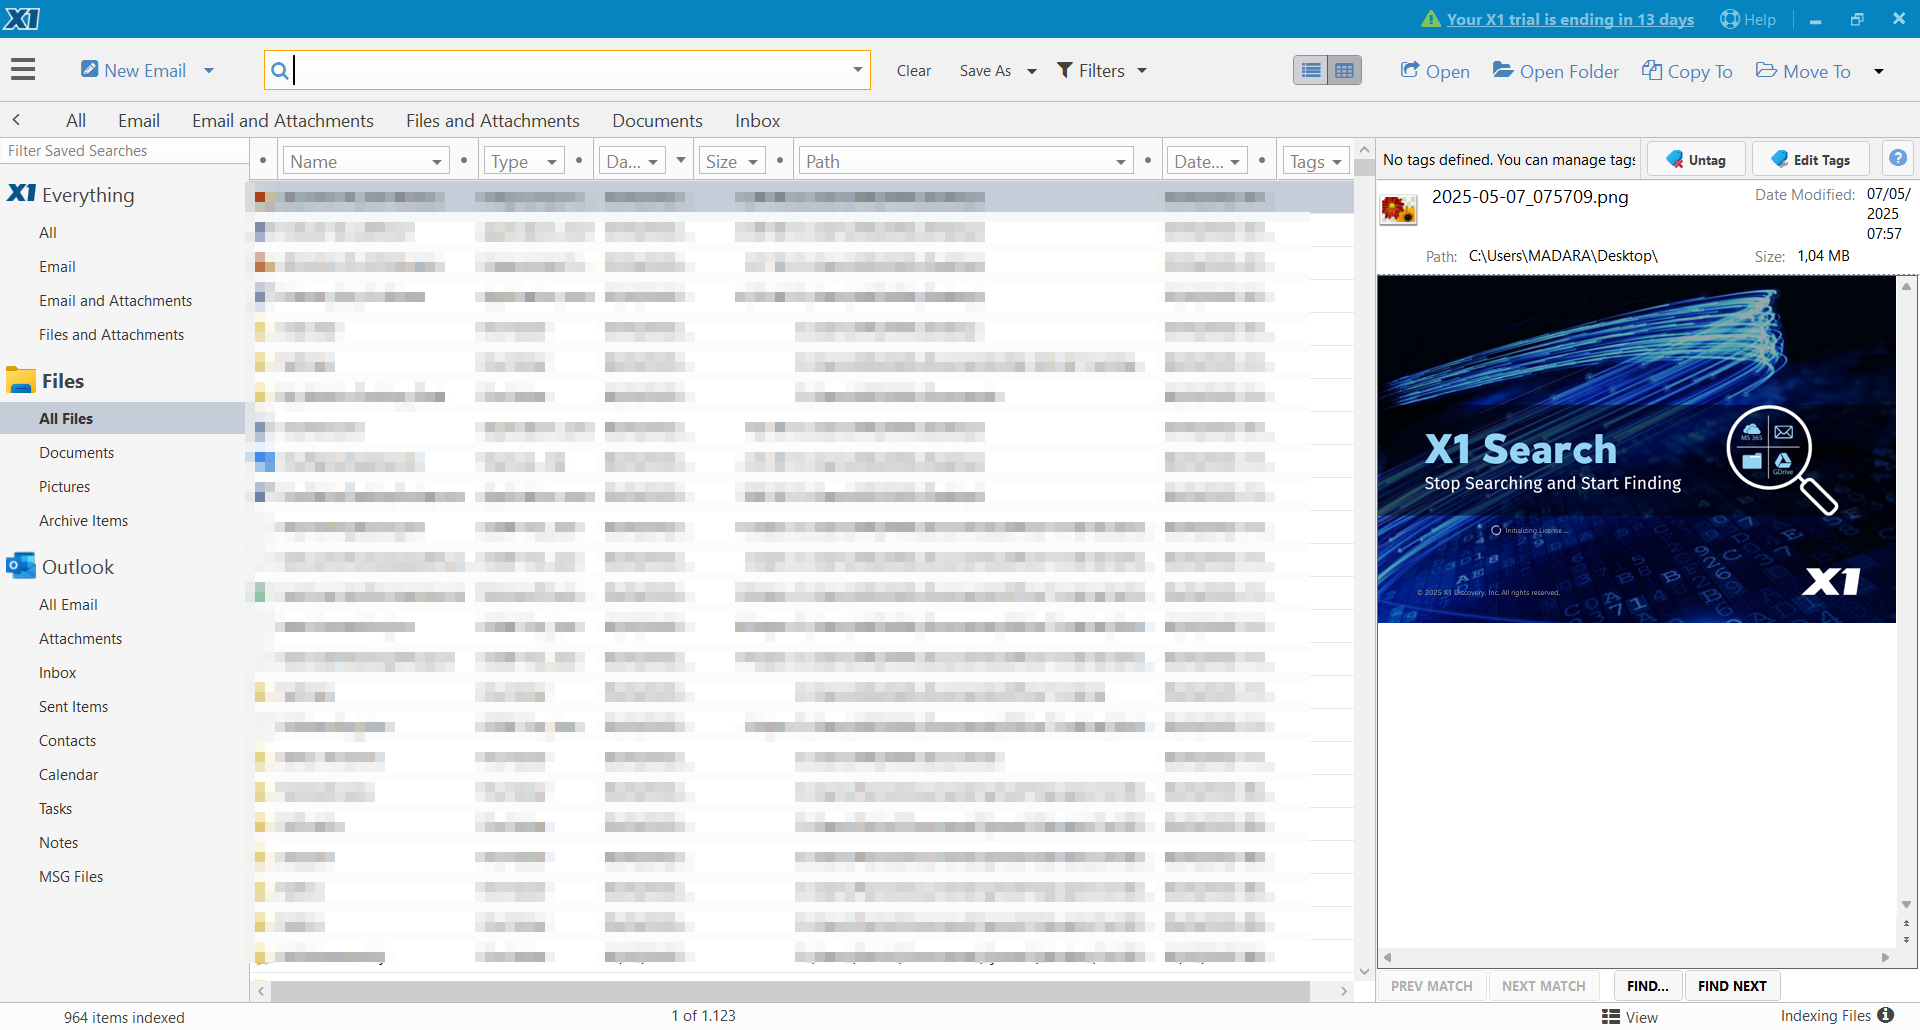Select All Files in the sidebar
1920x1030 pixels.
[x=122, y=418]
